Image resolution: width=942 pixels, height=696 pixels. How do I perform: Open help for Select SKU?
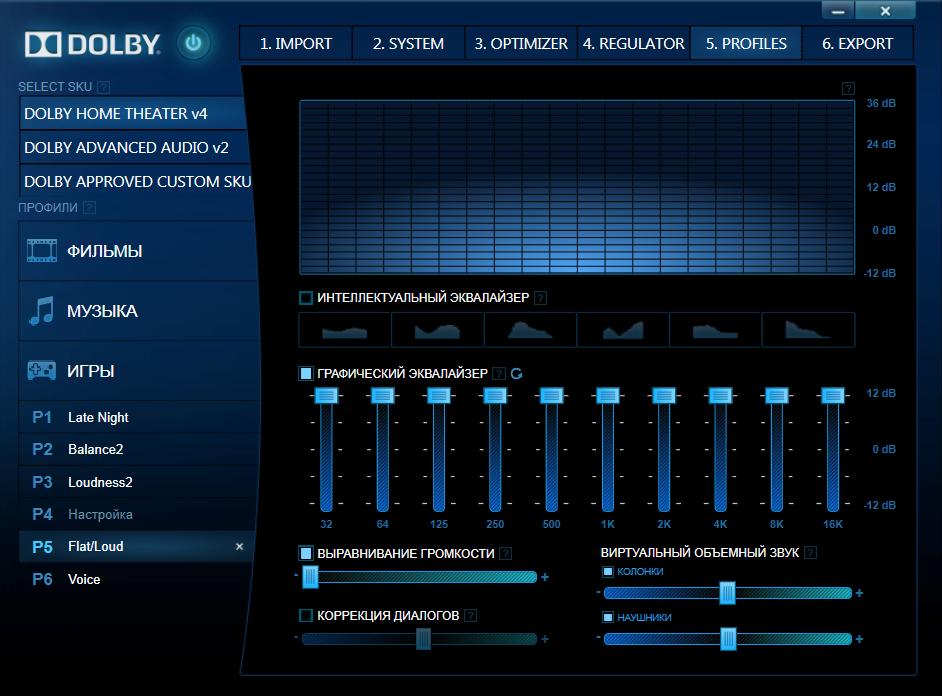tap(103, 87)
